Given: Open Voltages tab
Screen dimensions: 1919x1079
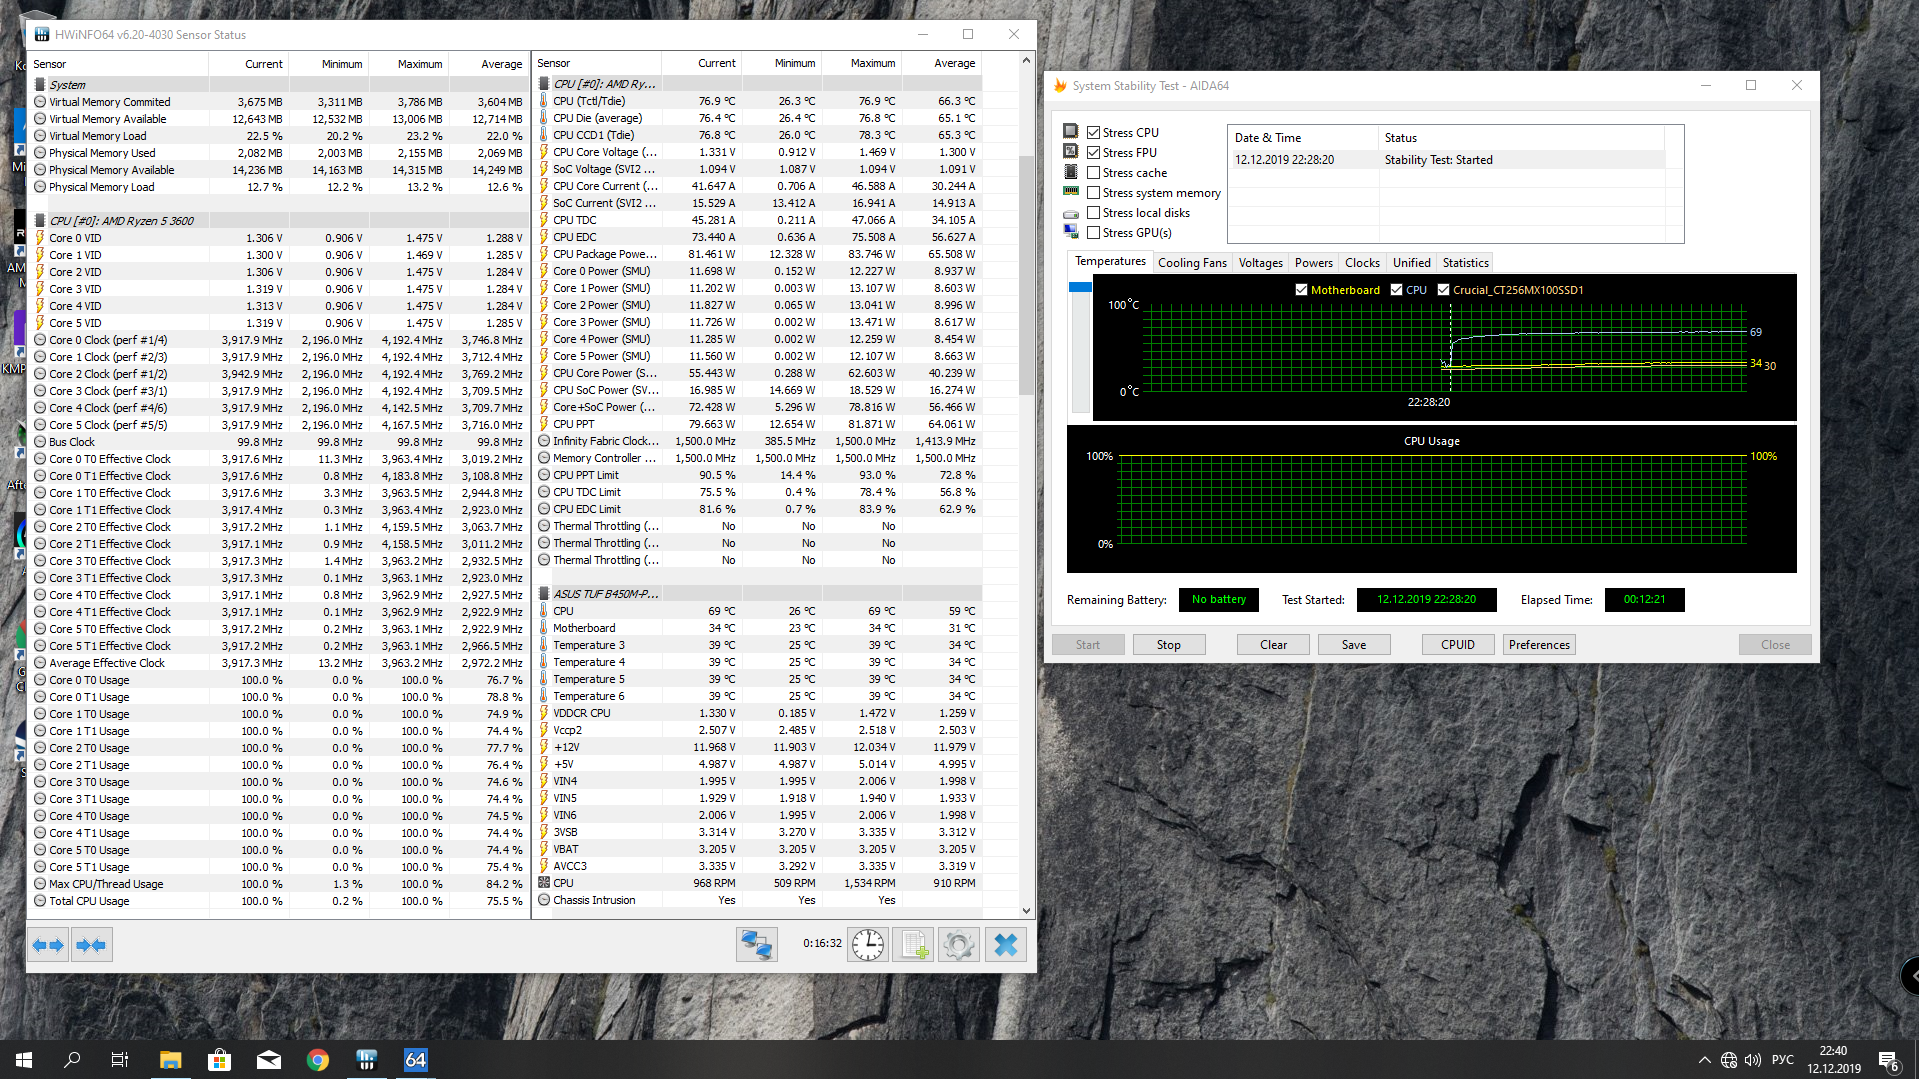Looking at the screenshot, I should tap(1260, 263).
